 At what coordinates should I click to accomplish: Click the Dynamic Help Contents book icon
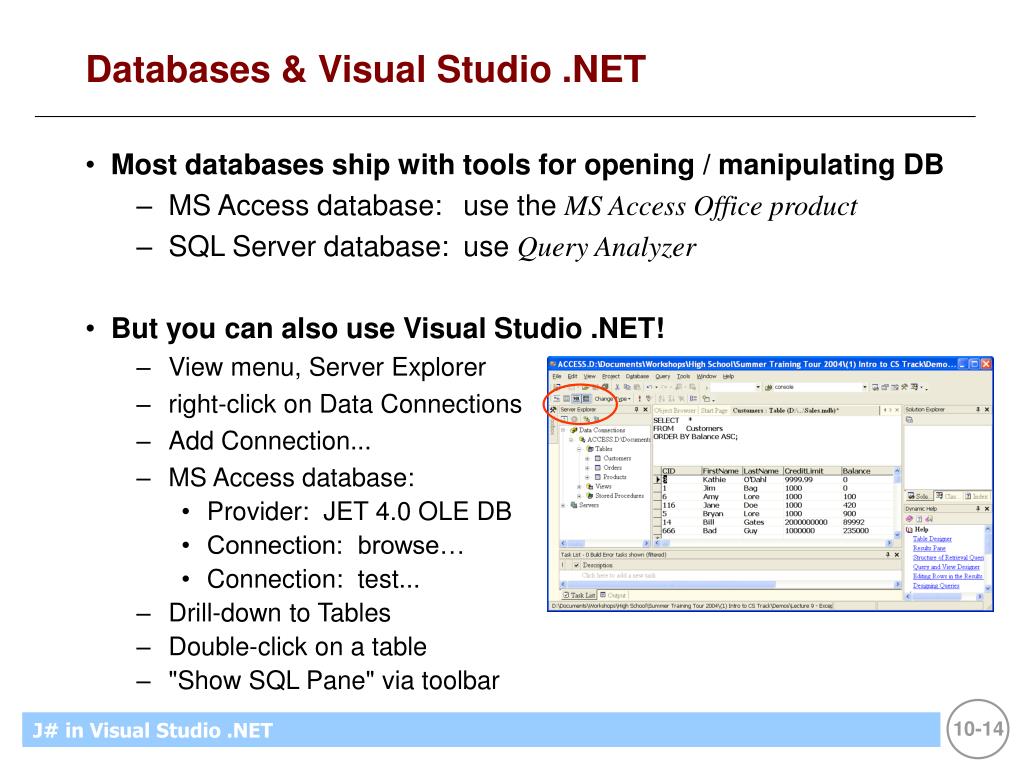point(909,519)
